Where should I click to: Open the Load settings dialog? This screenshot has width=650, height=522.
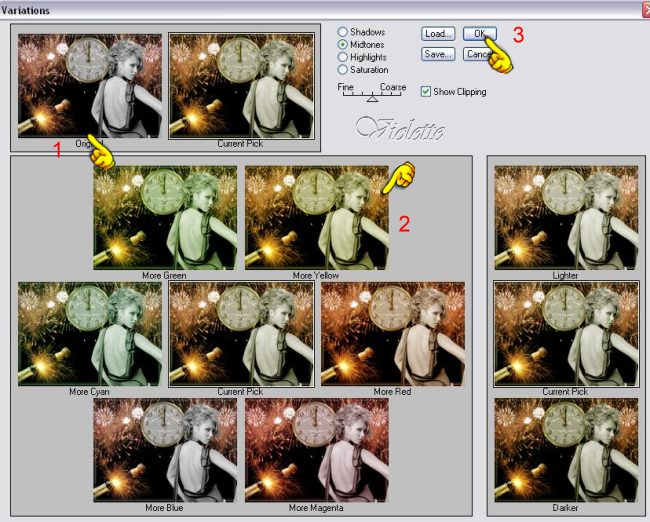point(438,33)
